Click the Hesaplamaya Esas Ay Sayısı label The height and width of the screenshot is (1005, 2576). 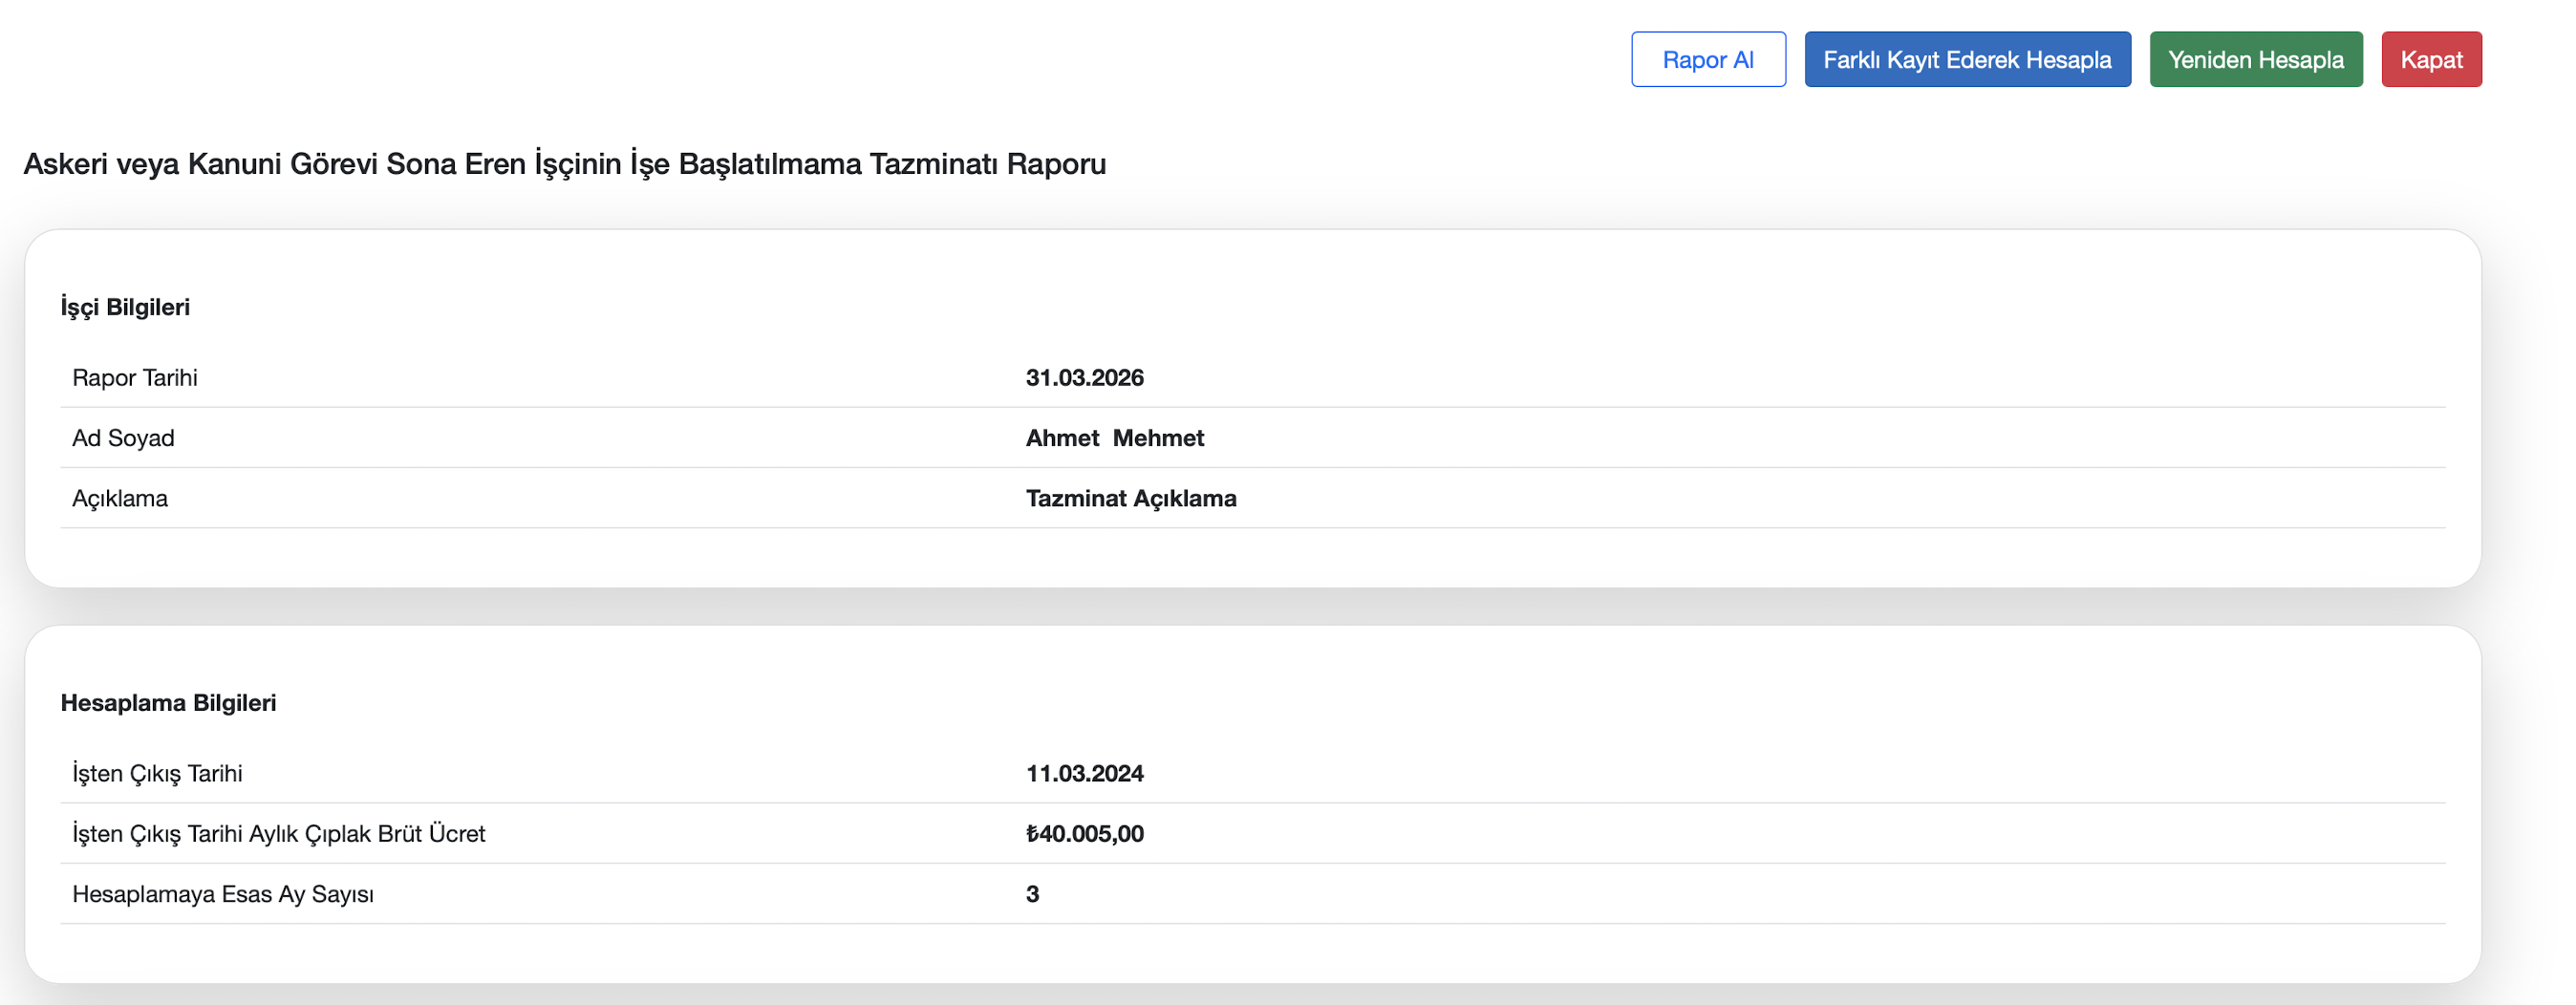coord(223,894)
